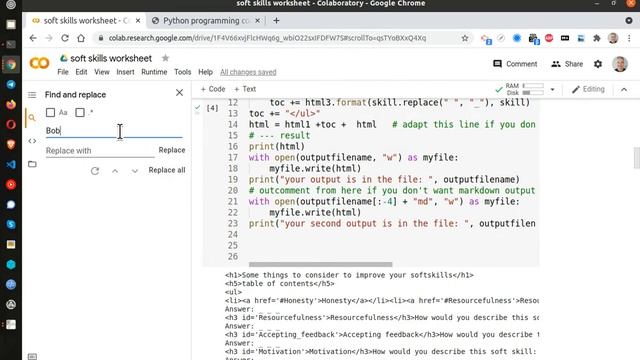Open Visual Studio Code from the dock
Image resolution: width=640 pixels, height=360 pixels.
click(x=11, y=164)
